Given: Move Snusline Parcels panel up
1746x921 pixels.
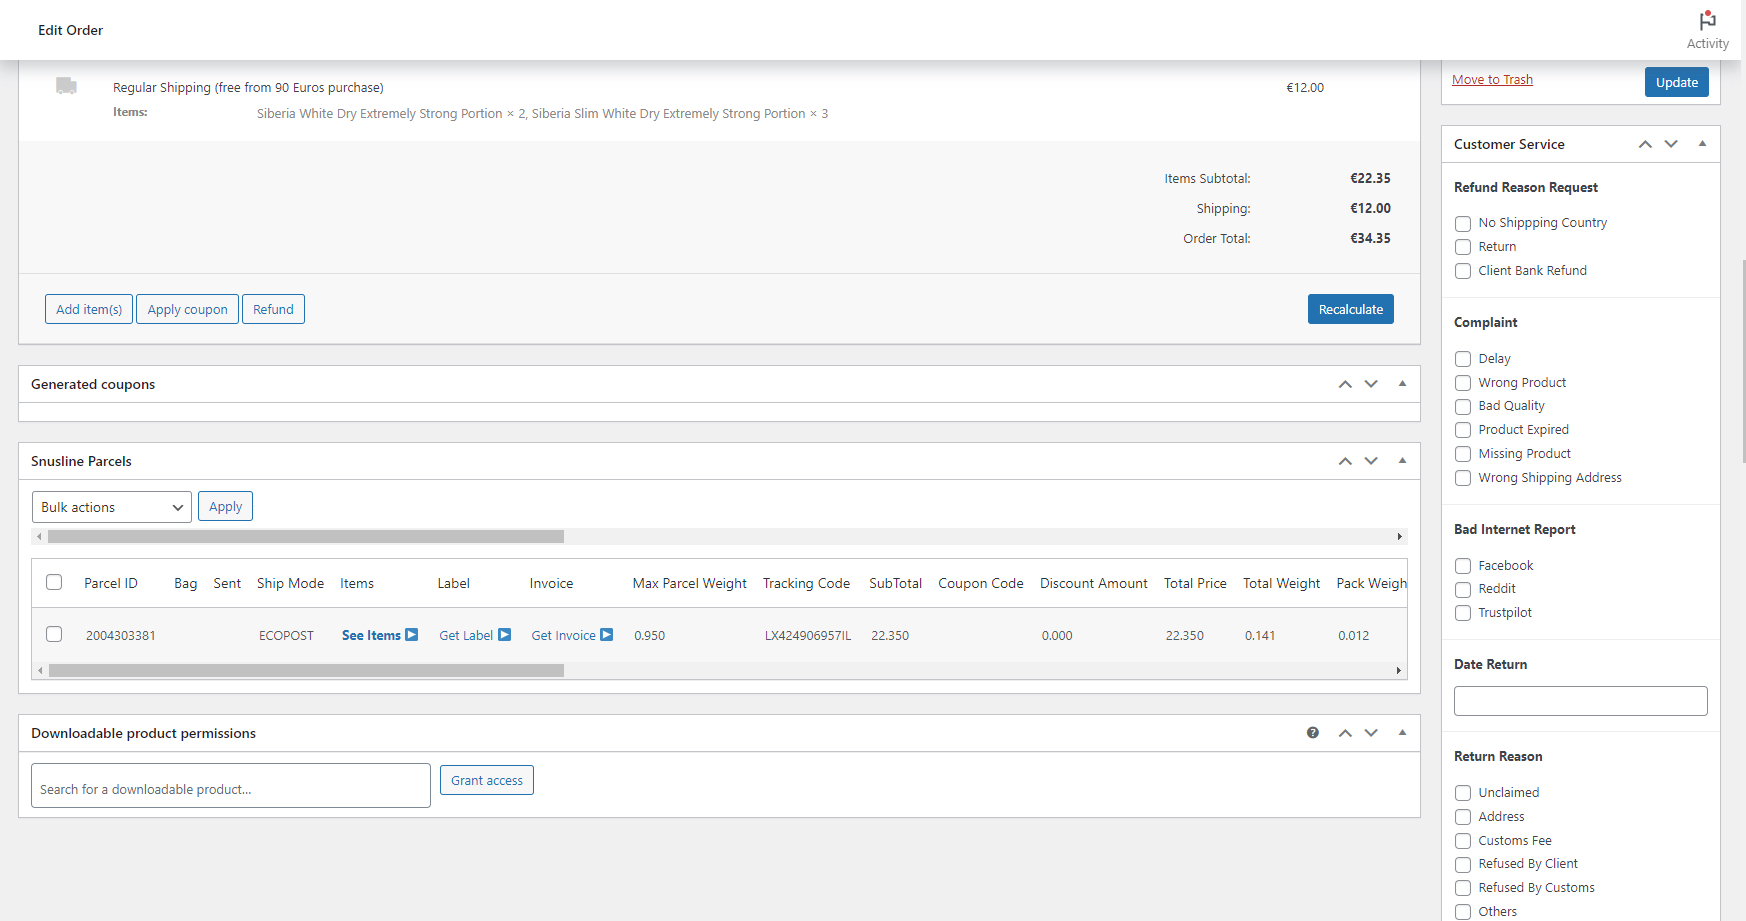Looking at the screenshot, I should [x=1345, y=461].
